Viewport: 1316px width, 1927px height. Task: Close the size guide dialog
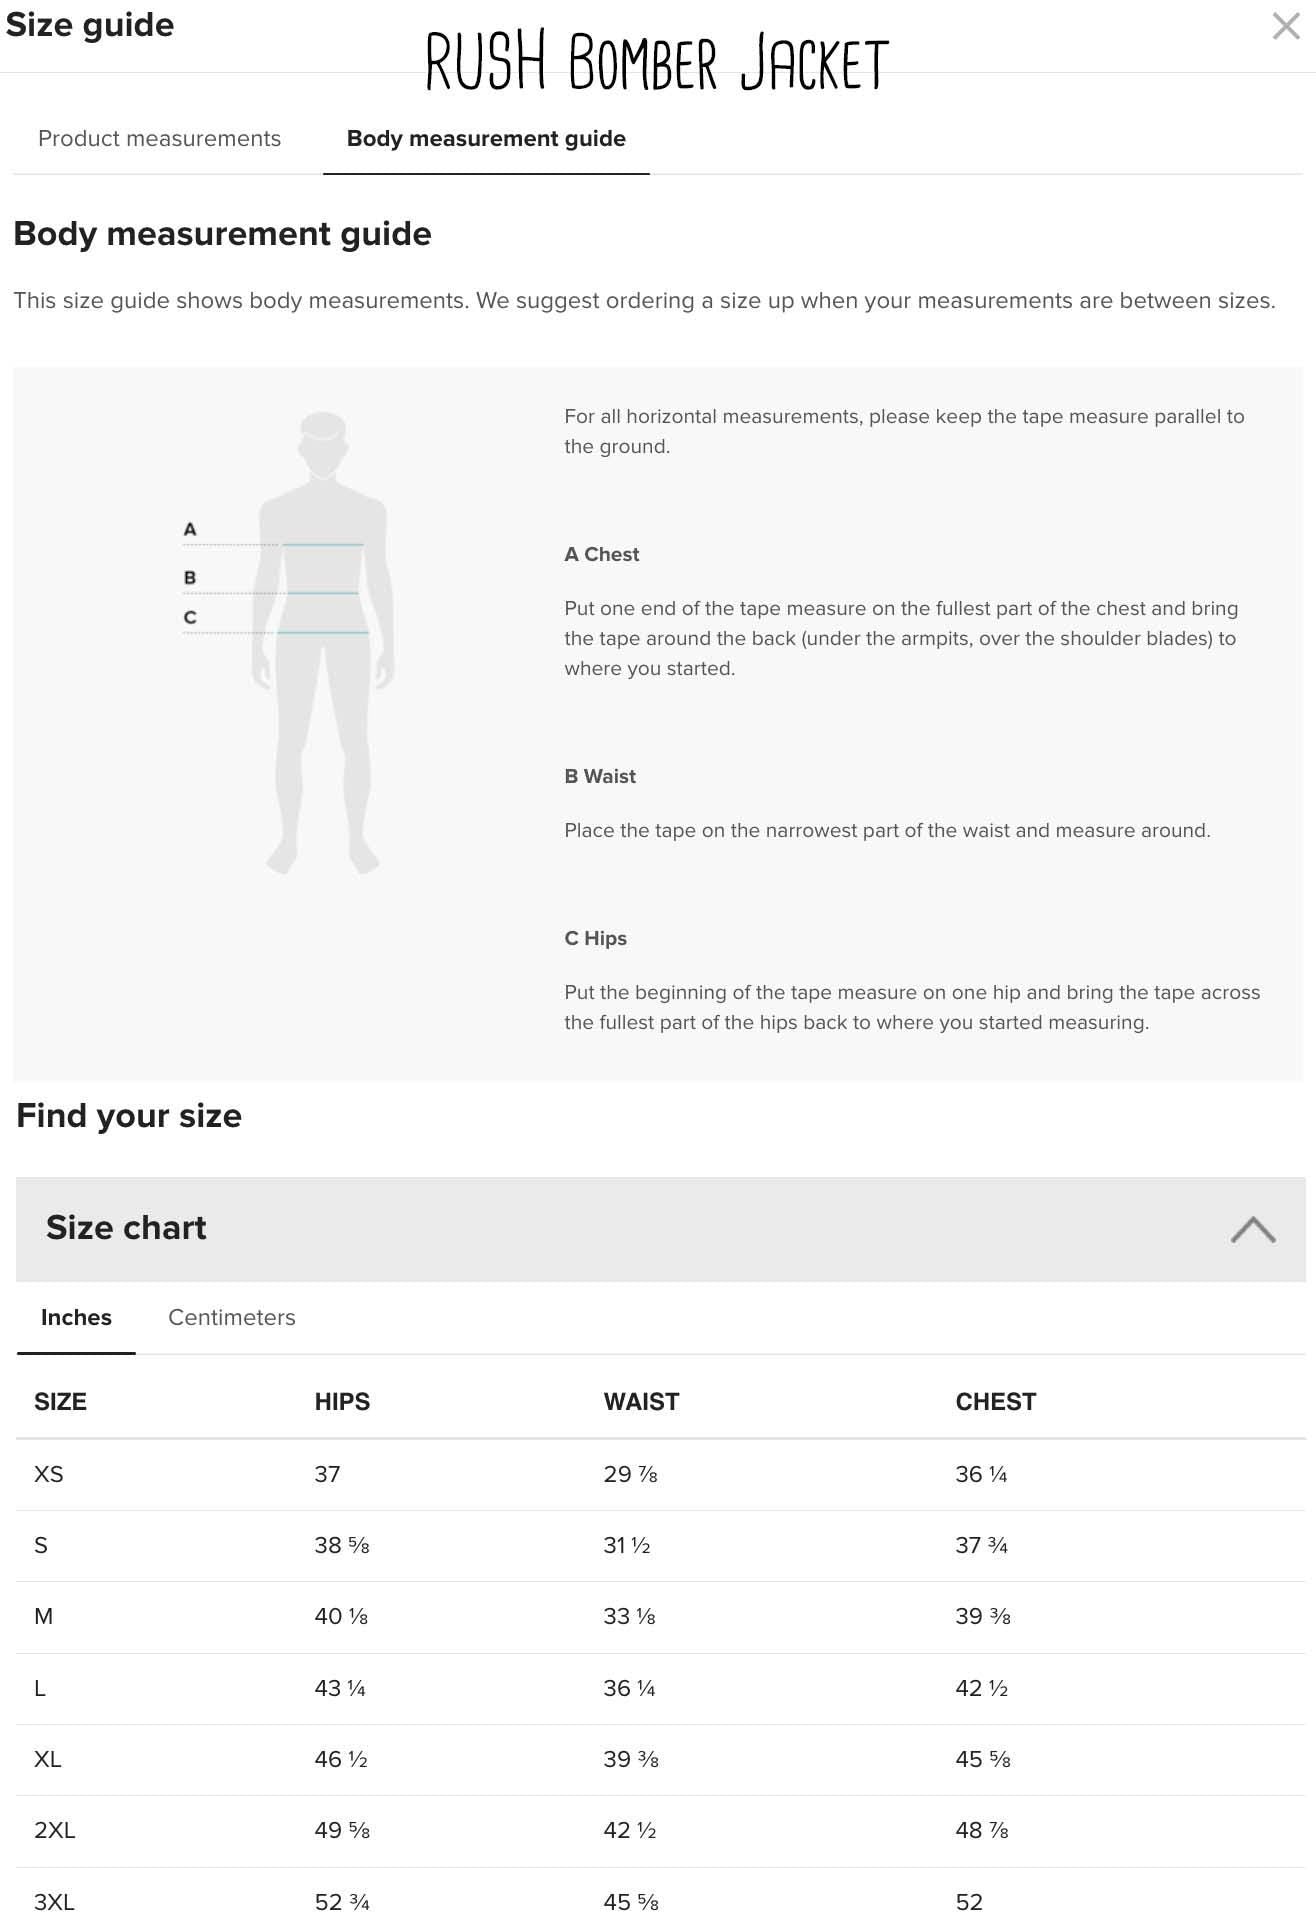[x=1285, y=26]
